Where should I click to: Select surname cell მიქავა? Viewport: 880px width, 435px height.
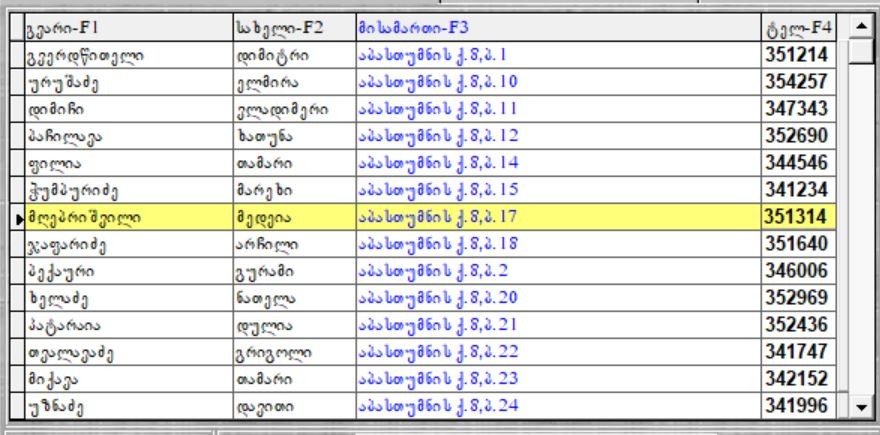pos(129,378)
